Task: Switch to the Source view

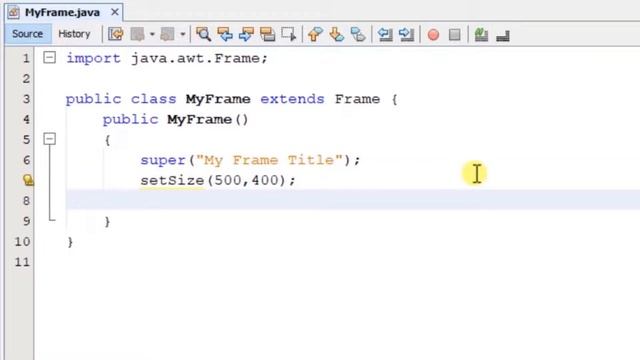Action: coord(27,34)
